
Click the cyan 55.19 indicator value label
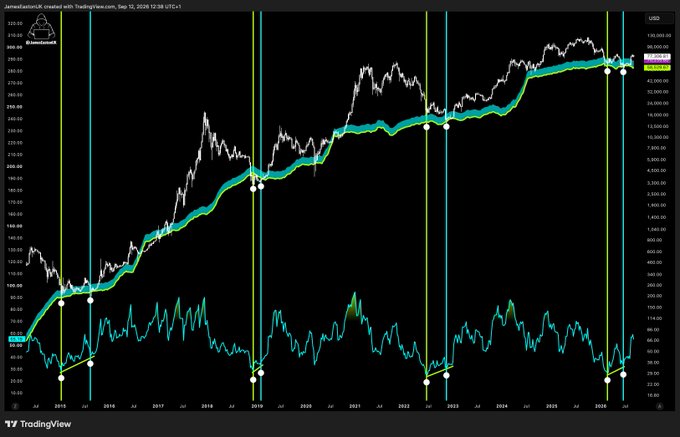[x=15, y=339]
